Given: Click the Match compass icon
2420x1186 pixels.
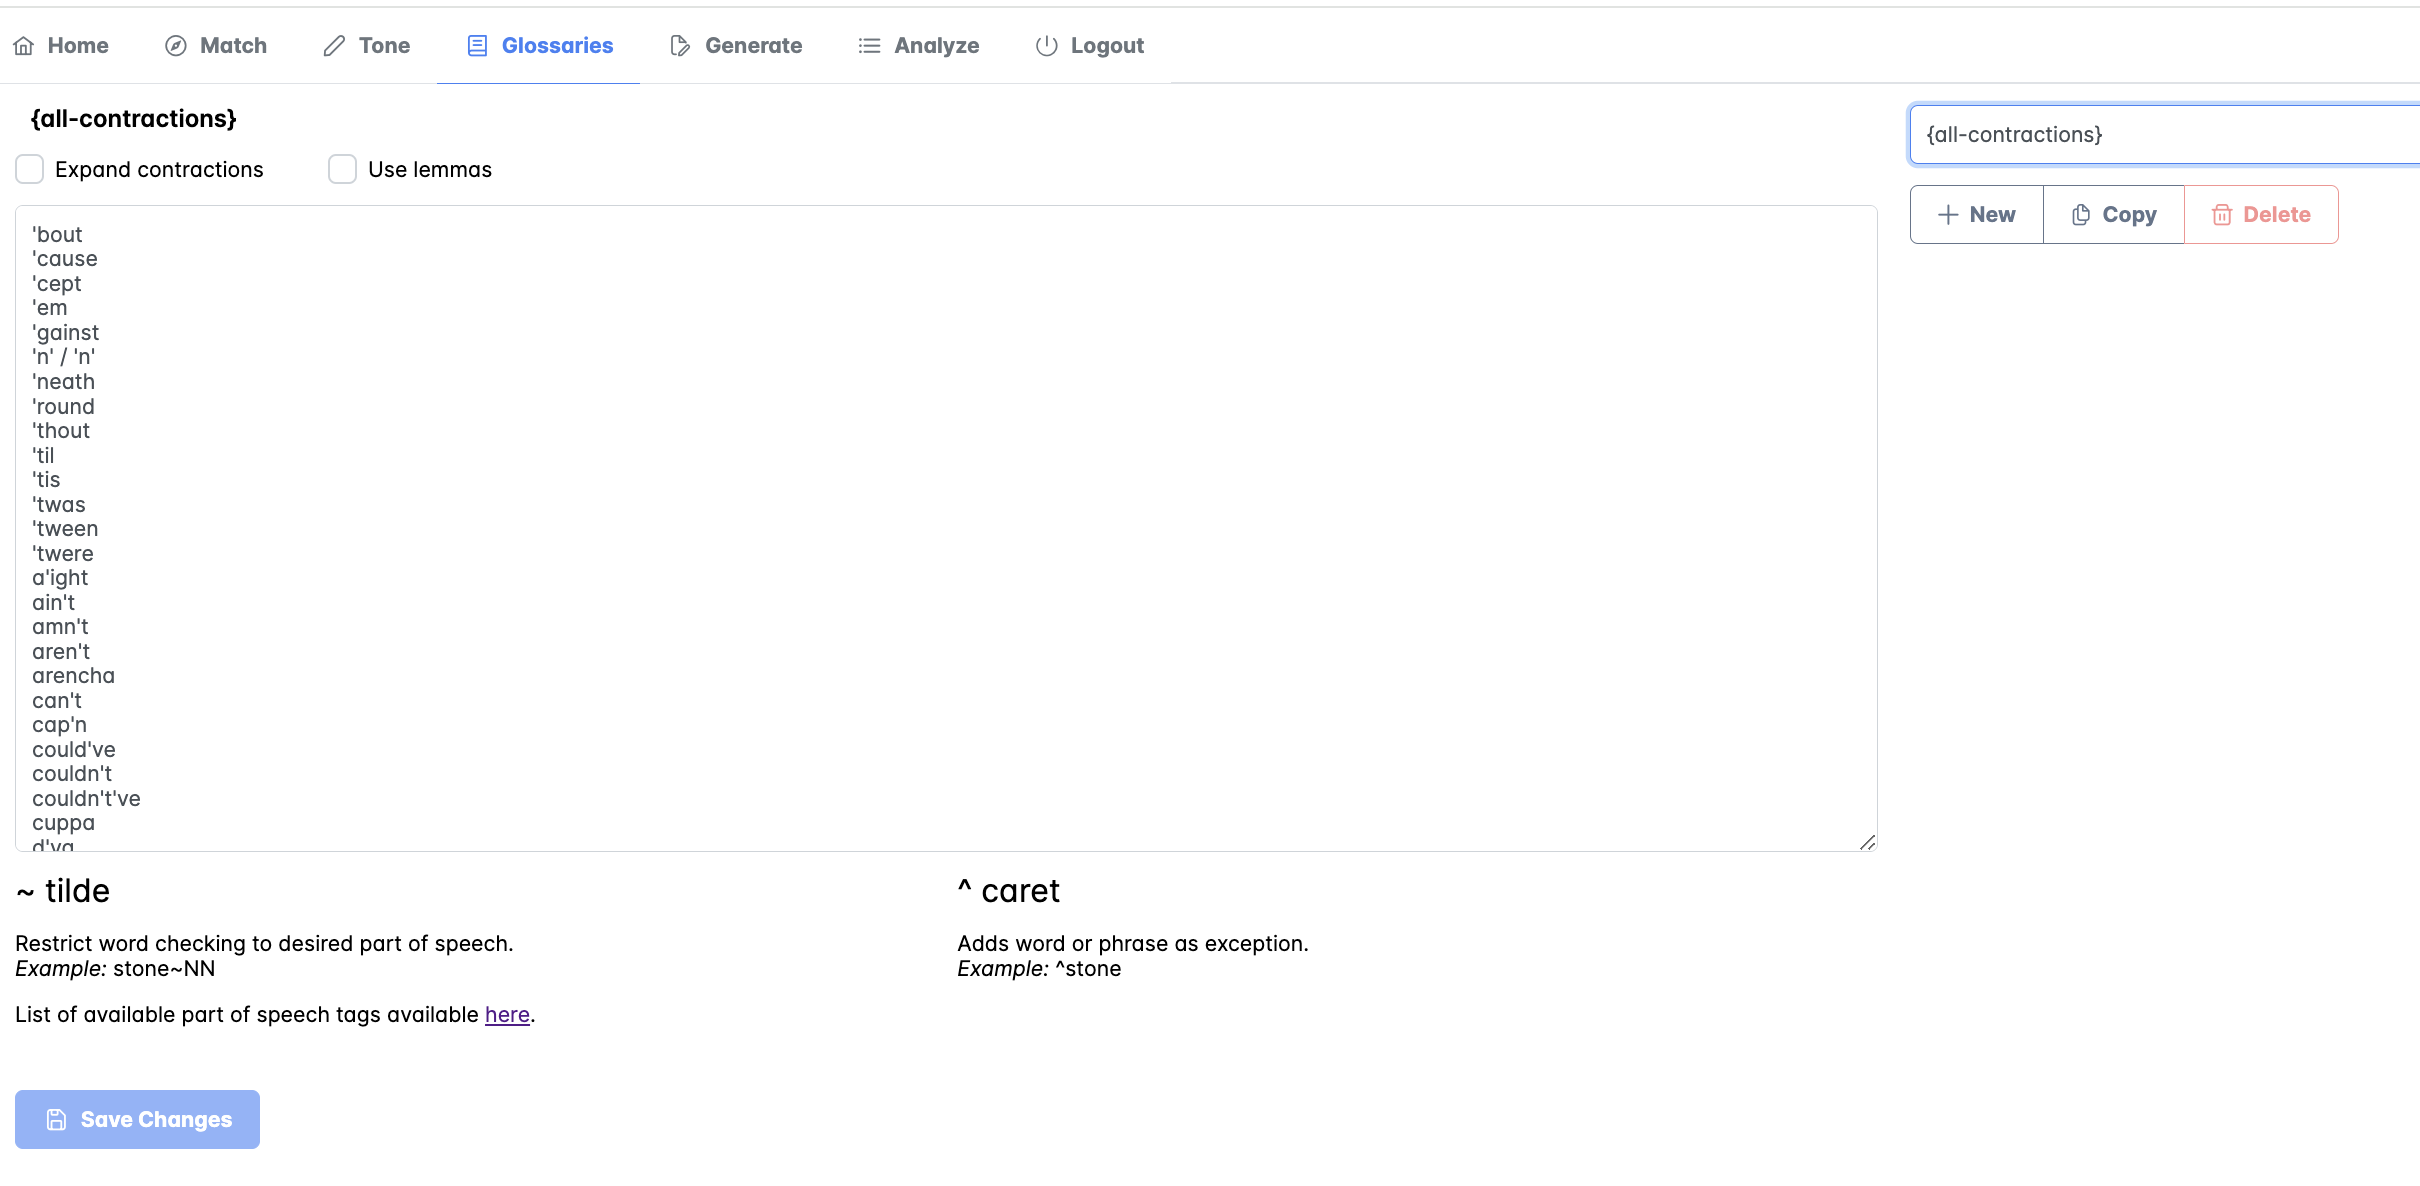Looking at the screenshot, I should 176,46.
